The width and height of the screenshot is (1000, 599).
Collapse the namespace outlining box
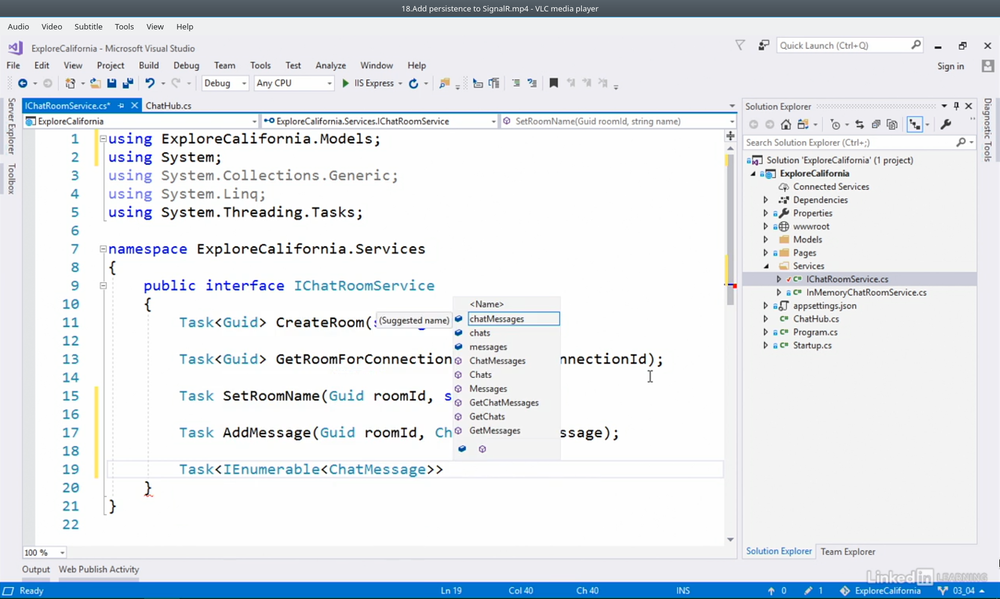click(103, 249)
